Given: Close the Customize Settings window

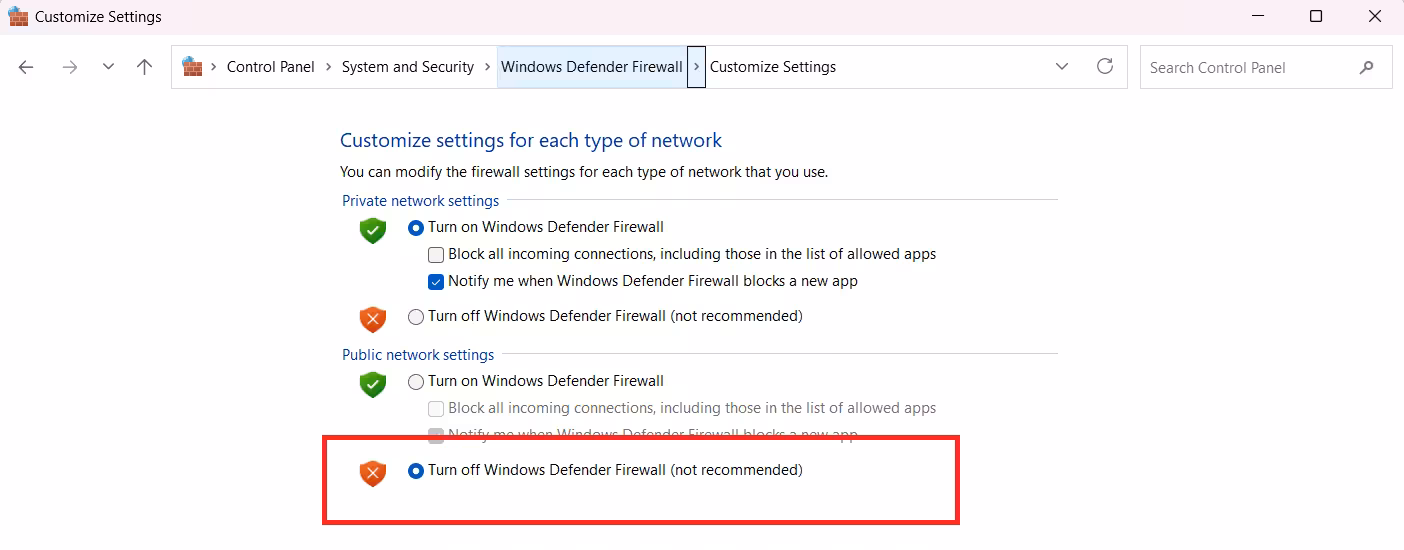Looking at the screenshot, I should point(1374,16).
